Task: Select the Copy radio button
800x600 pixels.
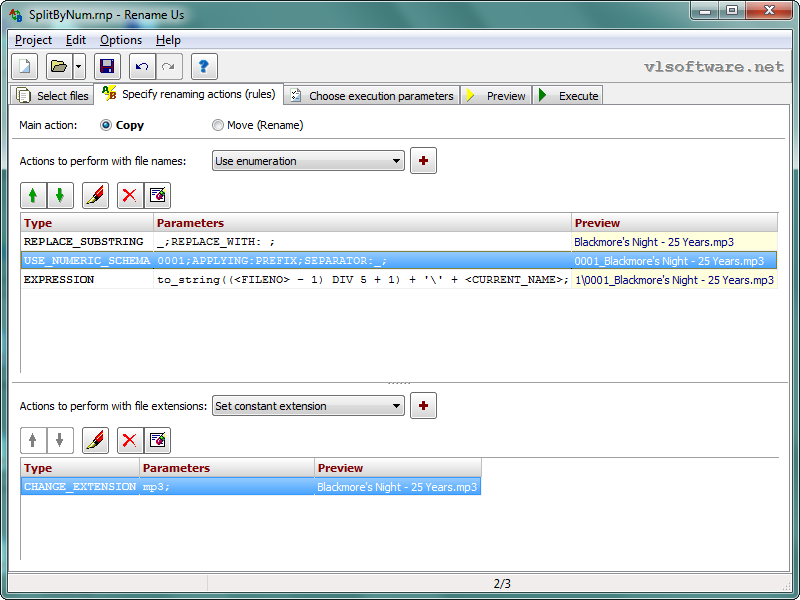Action: (107, 125)
